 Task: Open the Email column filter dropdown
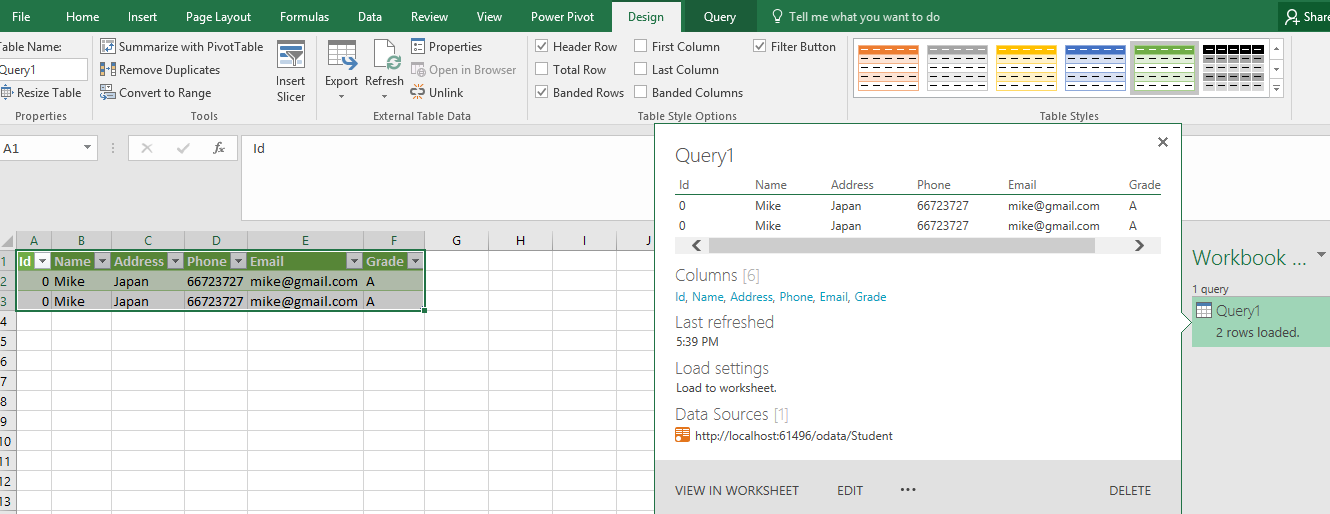tap(353, 261)
